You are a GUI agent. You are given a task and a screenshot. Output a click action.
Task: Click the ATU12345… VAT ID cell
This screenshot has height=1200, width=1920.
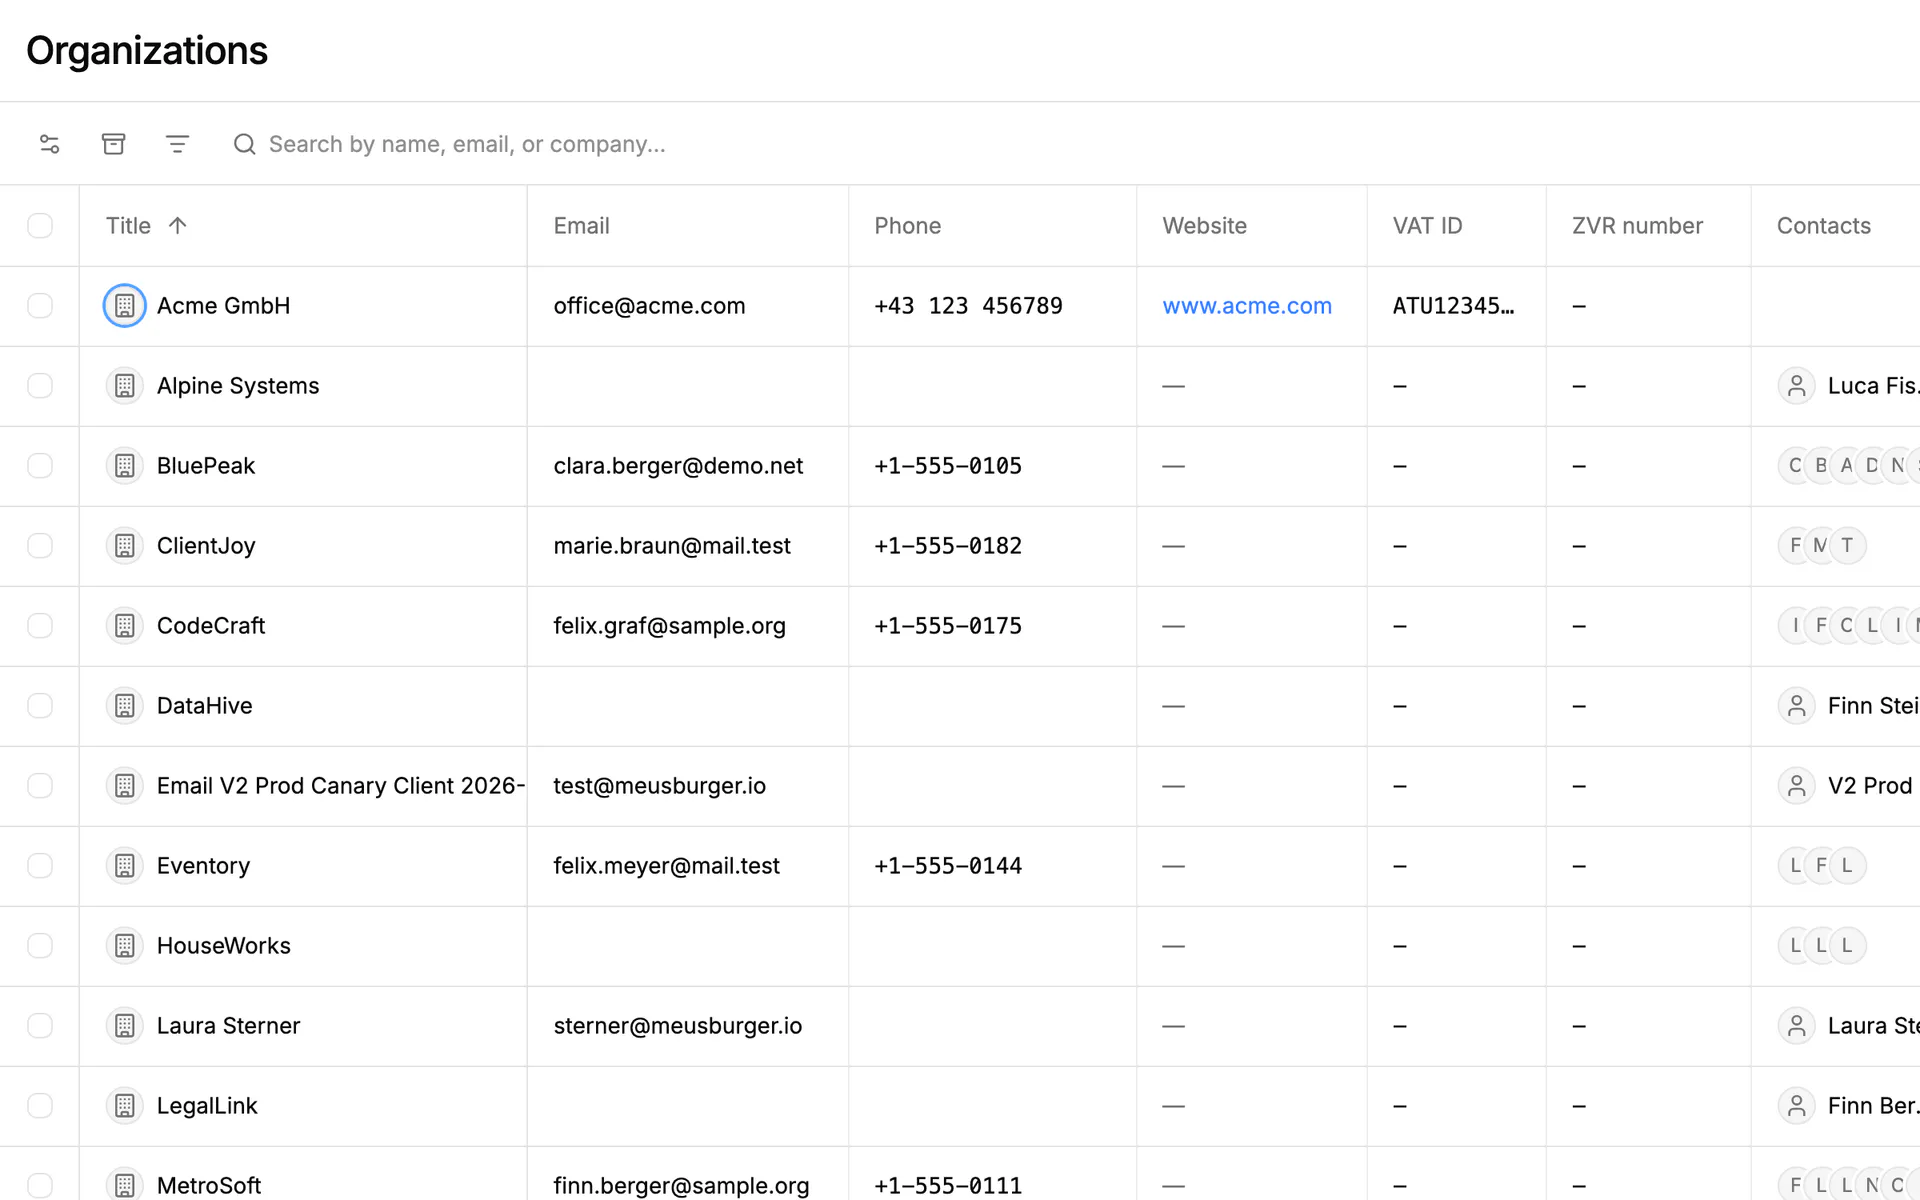click(x=1453, y=306)
